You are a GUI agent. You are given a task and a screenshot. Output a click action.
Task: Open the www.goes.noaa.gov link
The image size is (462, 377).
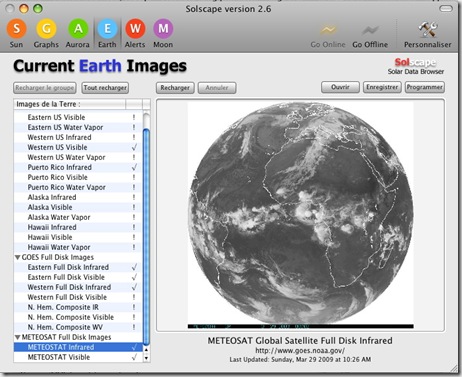tap(300, 351)
